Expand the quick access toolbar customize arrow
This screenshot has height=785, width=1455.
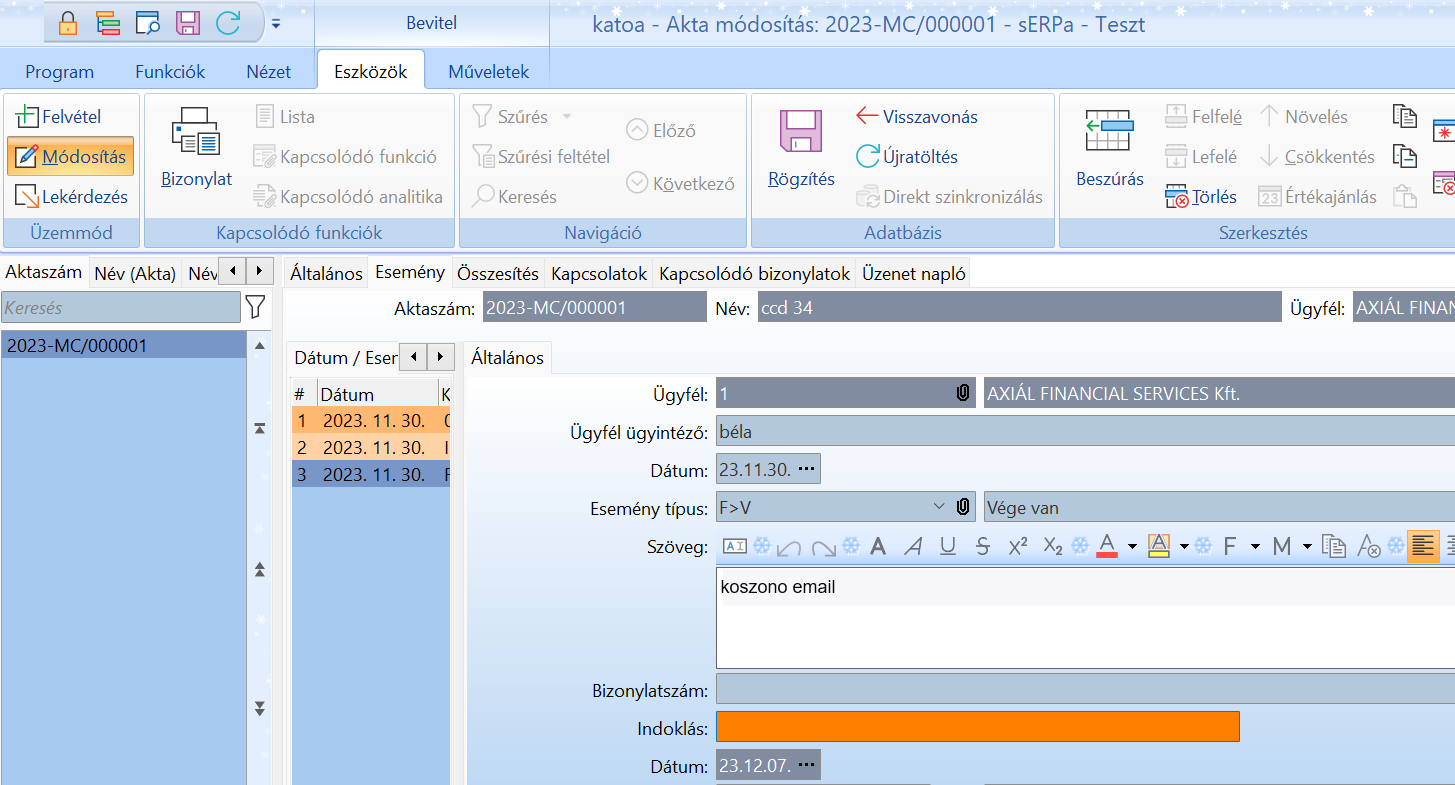tap(276, 23)
